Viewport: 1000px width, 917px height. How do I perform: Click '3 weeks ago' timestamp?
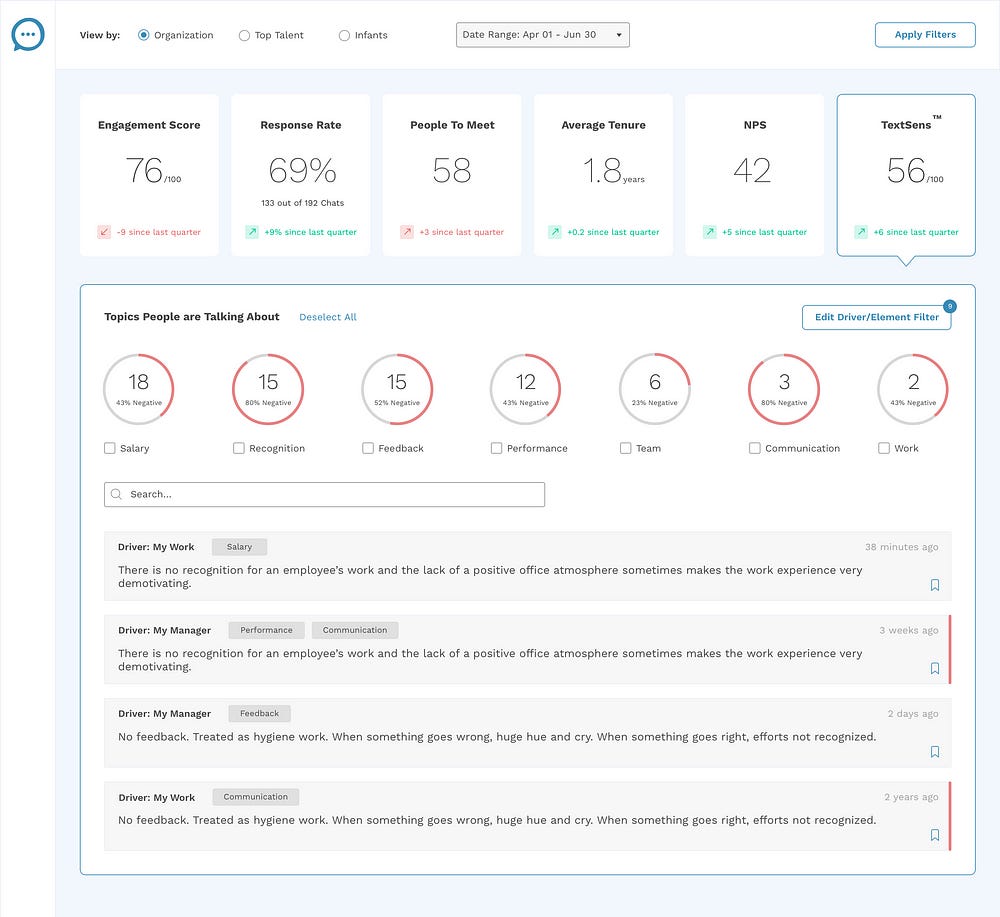tap(909, 631)
